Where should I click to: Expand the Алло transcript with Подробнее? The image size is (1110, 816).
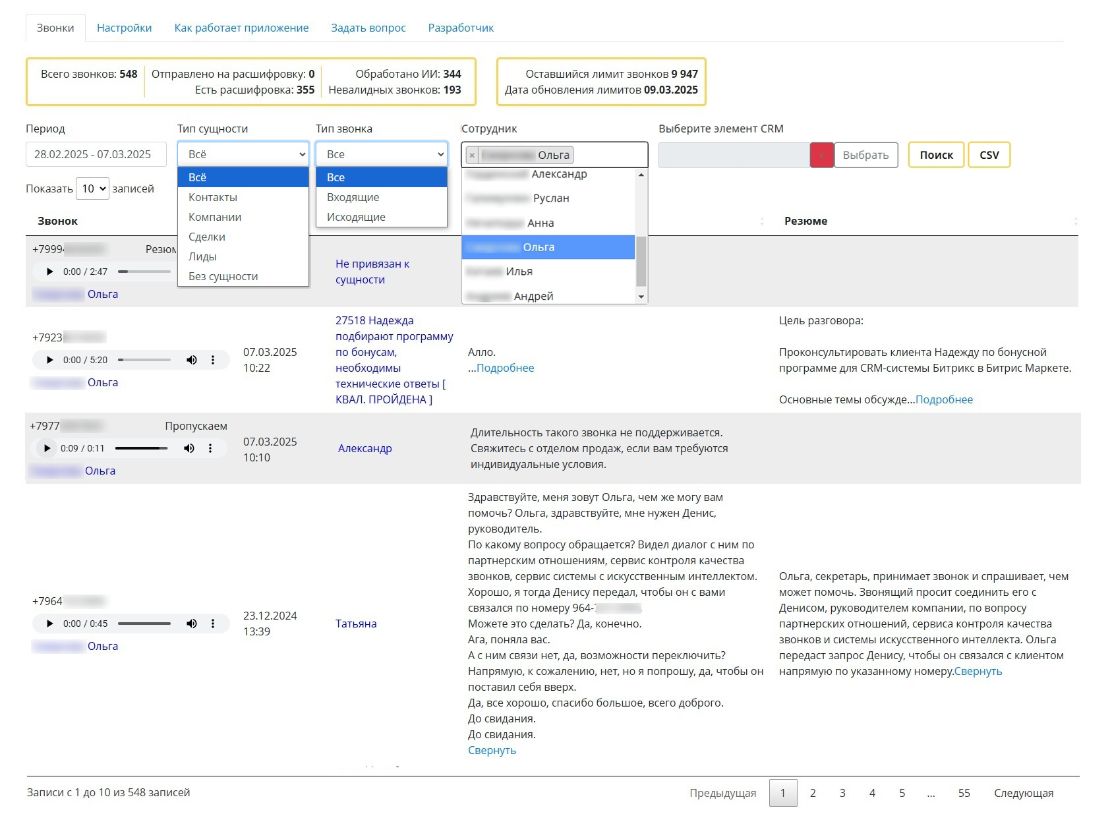[505, 368]
